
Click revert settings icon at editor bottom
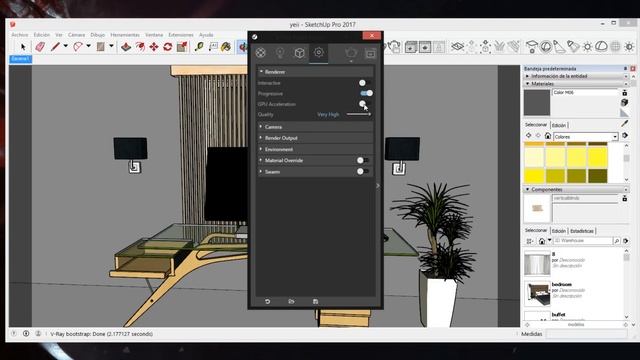click(x=268, y=302)
